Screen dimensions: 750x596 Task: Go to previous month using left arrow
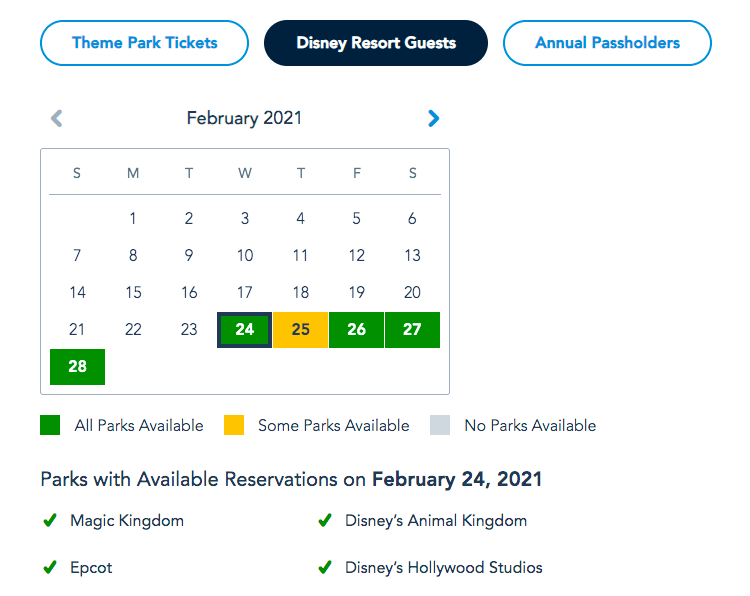click(x=57, y=118)
